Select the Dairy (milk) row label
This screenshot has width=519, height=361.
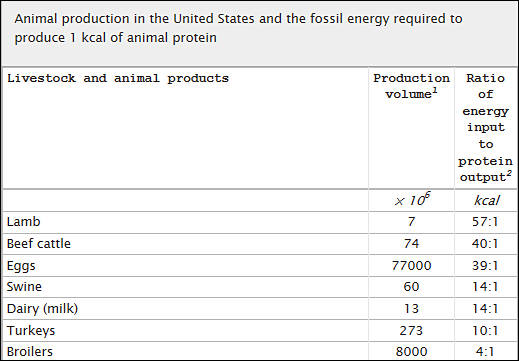tap(42, 309)
